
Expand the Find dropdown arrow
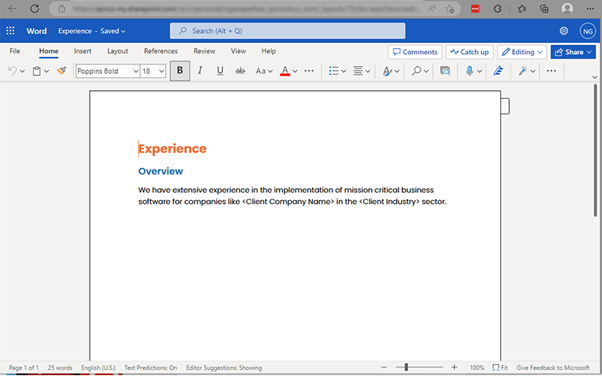[x=426, y=71]
